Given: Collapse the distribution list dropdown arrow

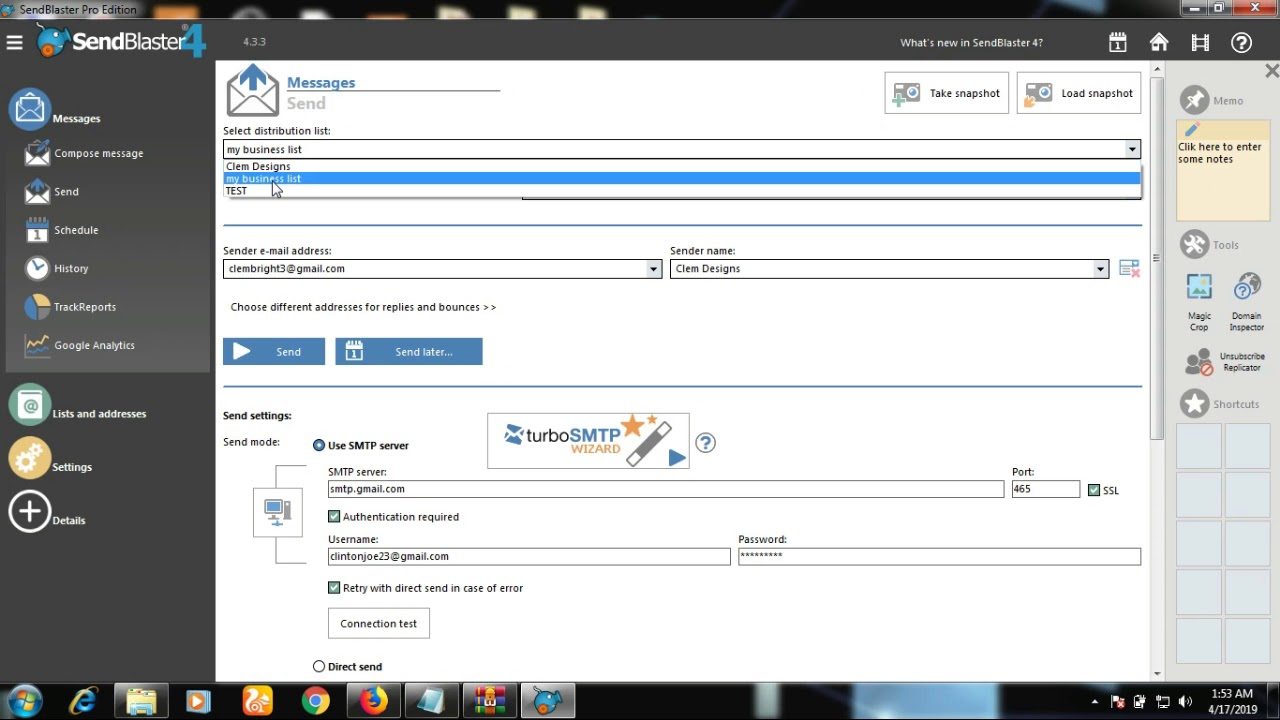Looking at the screenshot, I should coord(1132,149).
